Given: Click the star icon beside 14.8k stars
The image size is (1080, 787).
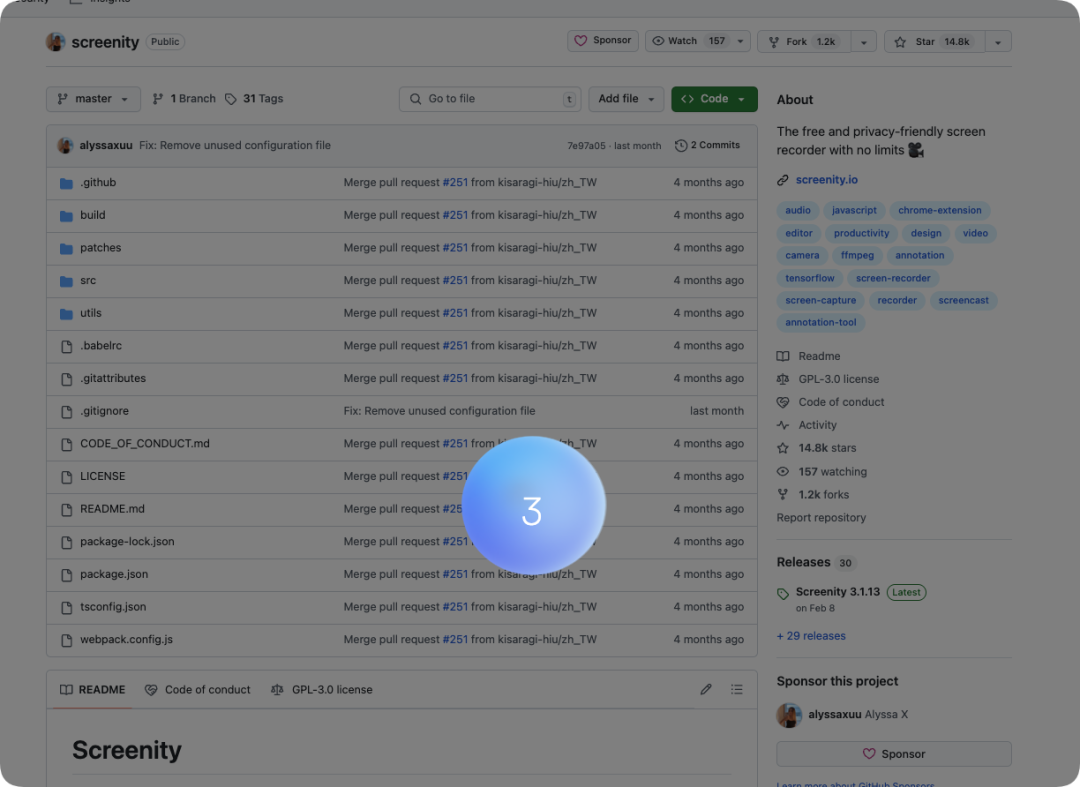Looking at the screenshot, I should (782, 448).
